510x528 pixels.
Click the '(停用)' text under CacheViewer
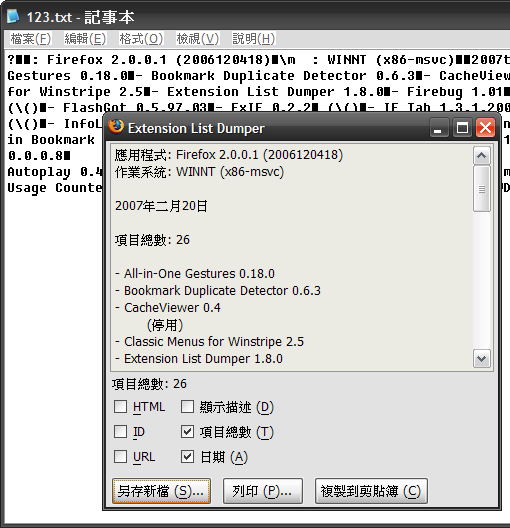coord(165,325)
